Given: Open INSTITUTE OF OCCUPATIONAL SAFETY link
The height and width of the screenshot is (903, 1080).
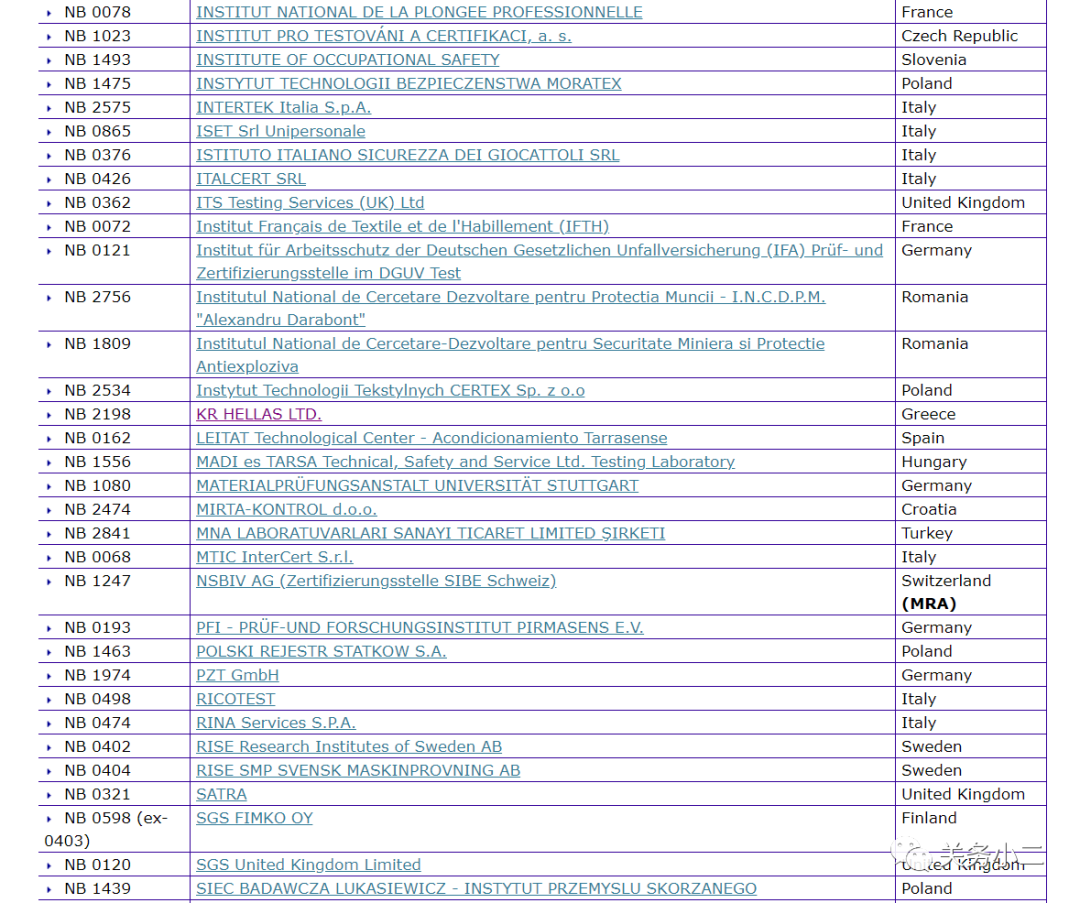Looking at the screenshot, I should pyautogui.click(x=347, y=59).
